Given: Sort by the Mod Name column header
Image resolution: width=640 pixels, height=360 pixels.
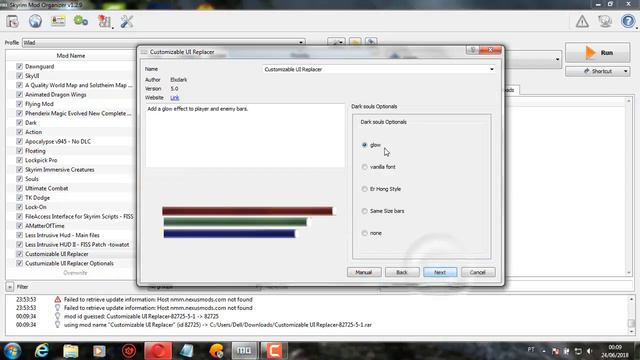Looking at the screenshot, I should point(71,56).
